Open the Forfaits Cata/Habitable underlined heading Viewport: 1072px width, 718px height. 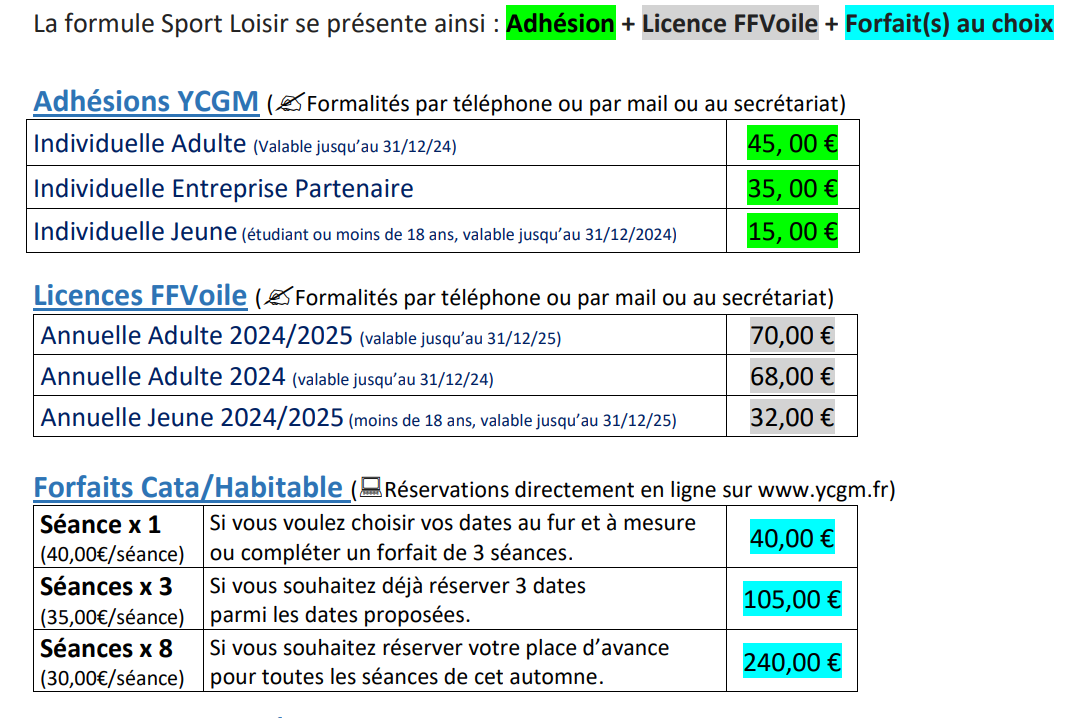click(188, 488)
